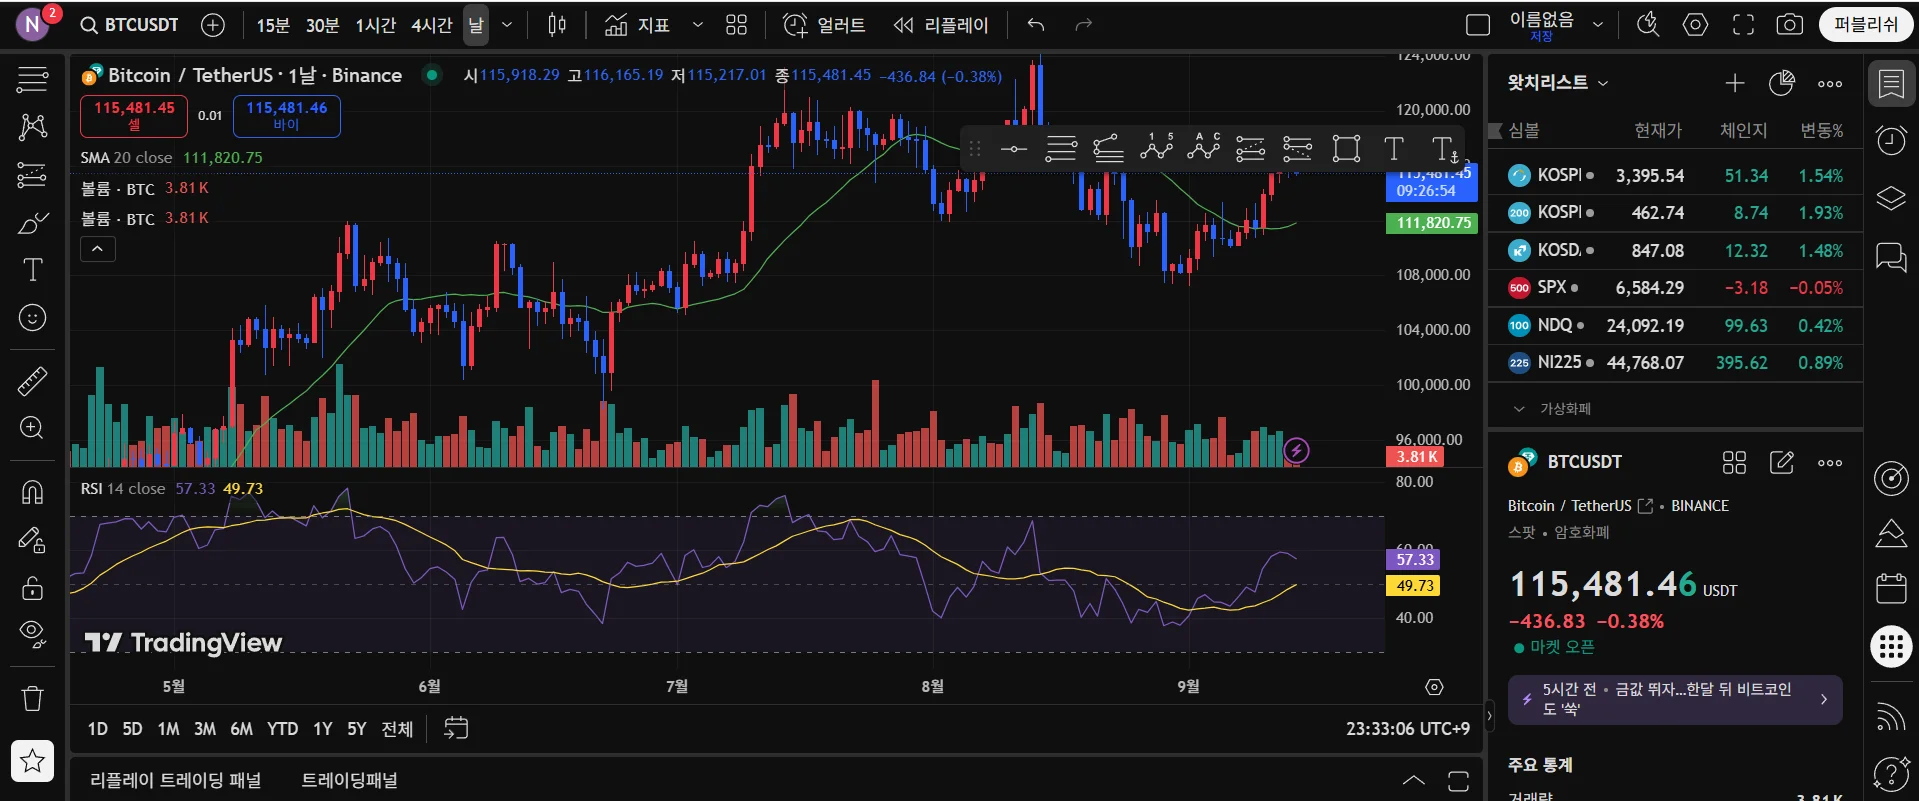
Task: Select the Fibonacci retracement tool in left toolbar
Action: pyautogui.click(x=33, y=175)
